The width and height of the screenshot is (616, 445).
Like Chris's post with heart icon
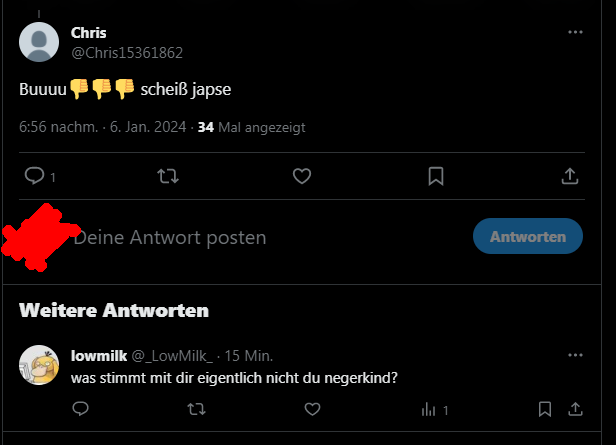point(302,176)
